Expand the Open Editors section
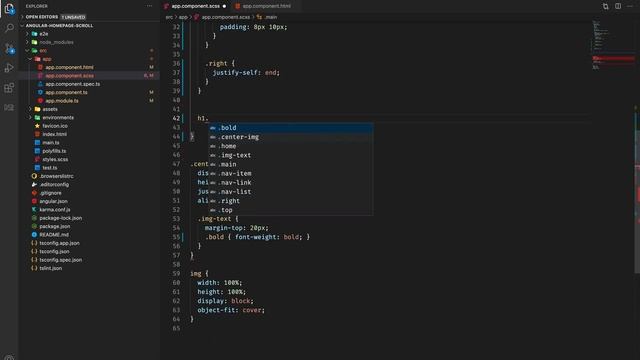The height and width of the screenshot is (360, 640). click(42, 17)
